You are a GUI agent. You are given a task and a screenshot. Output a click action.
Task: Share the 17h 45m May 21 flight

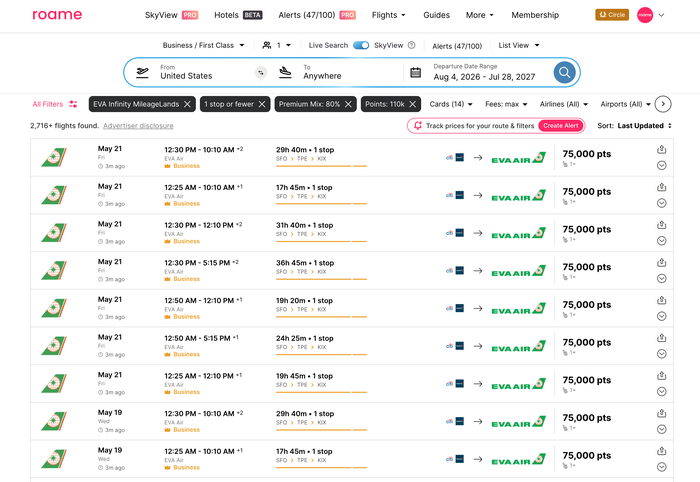click(x=662, y=187)
